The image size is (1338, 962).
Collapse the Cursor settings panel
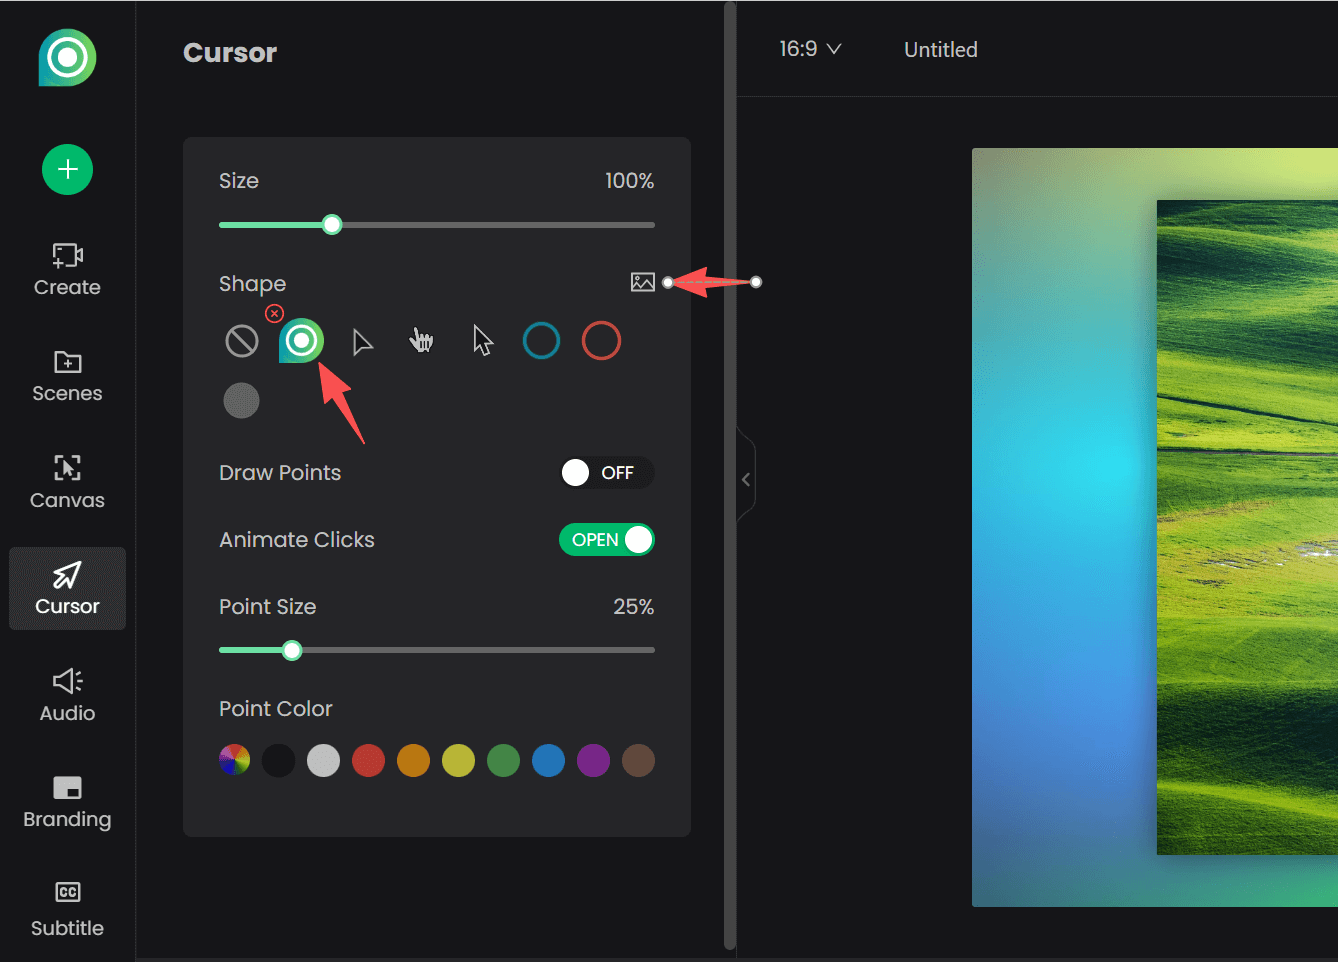[746, 479]
